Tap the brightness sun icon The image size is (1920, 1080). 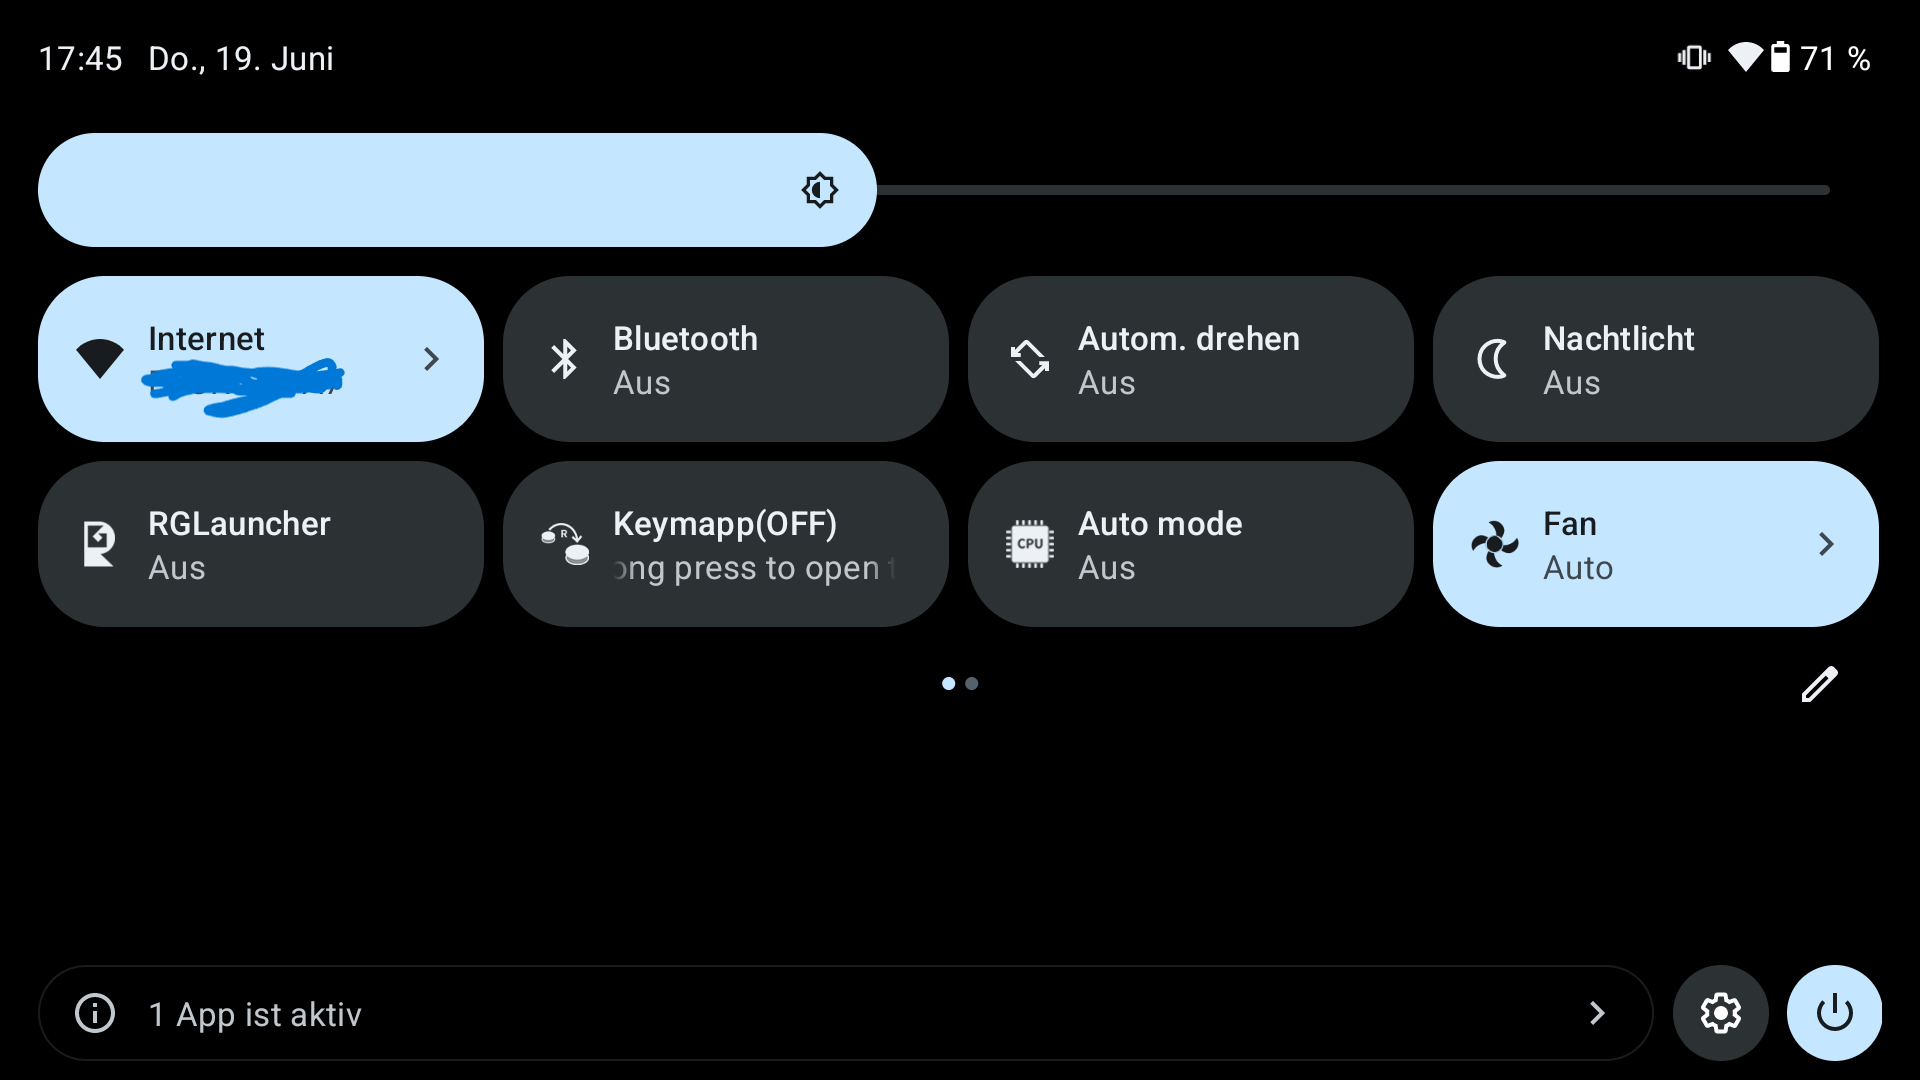tap(819, 190)
